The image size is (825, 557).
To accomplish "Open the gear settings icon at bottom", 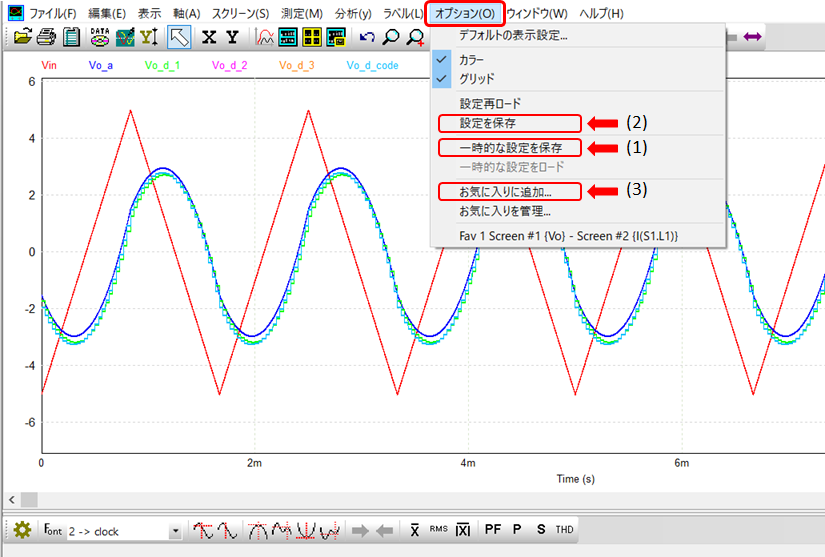I will [22, 530].
